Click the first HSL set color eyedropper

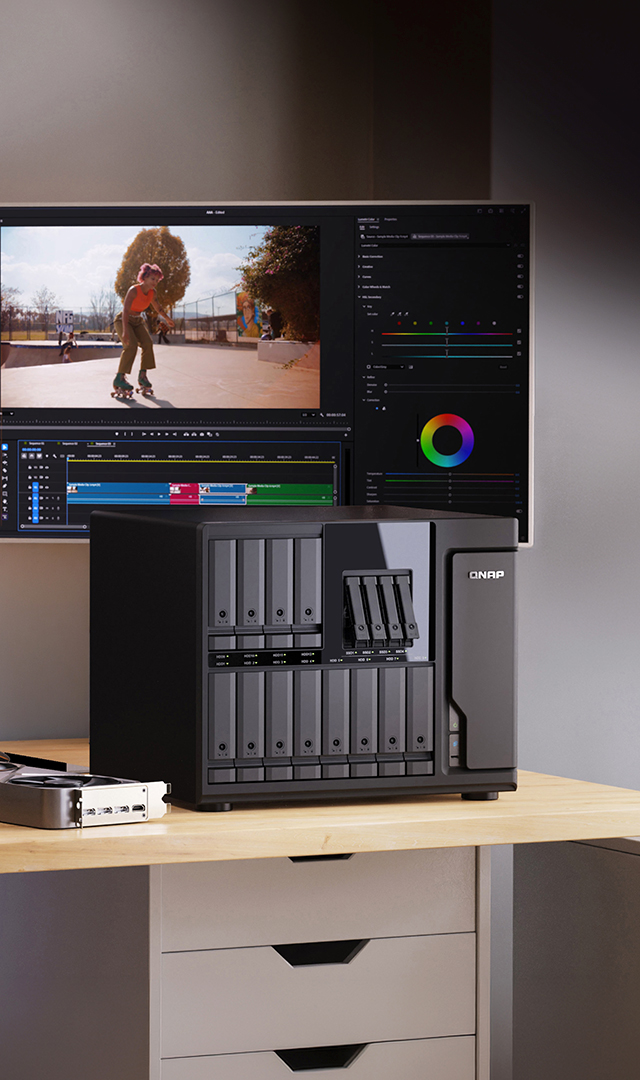[x=392, y=314]
